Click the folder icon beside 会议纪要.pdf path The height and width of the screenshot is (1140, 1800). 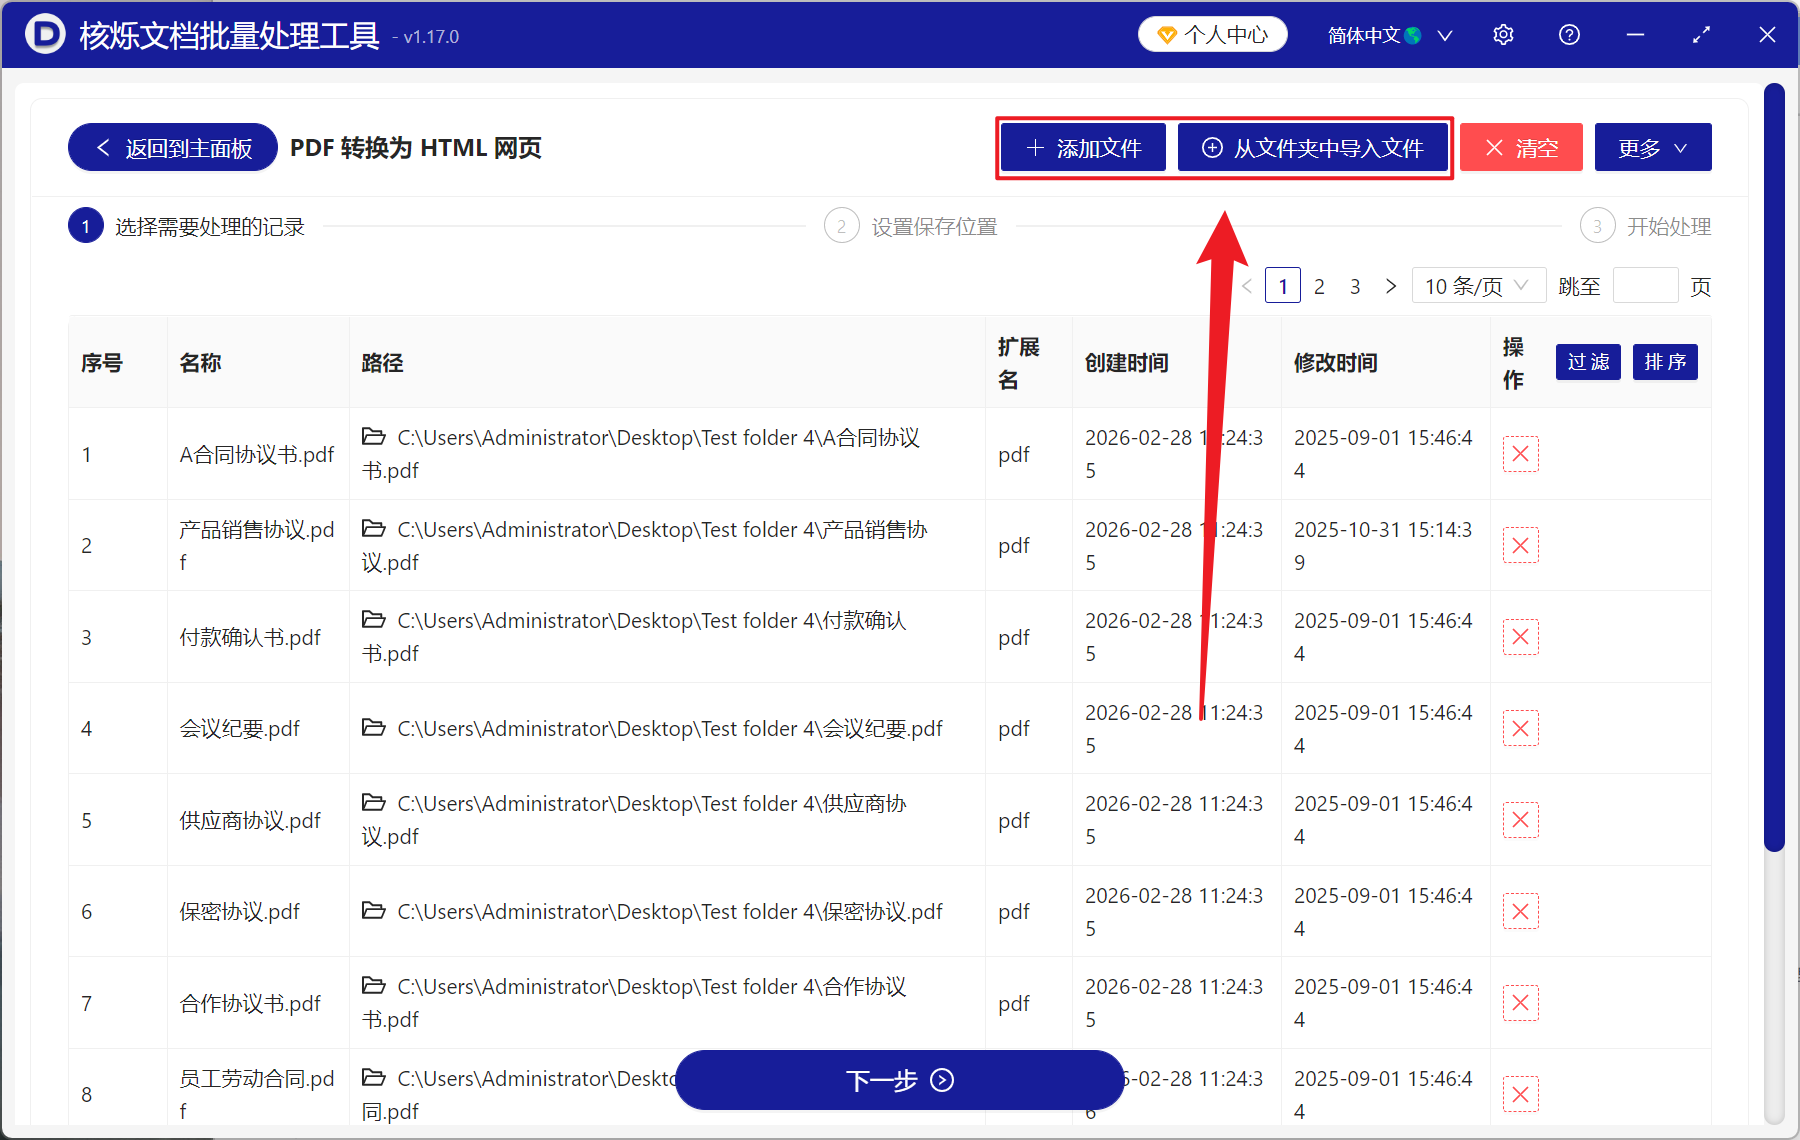coord(373,727)
